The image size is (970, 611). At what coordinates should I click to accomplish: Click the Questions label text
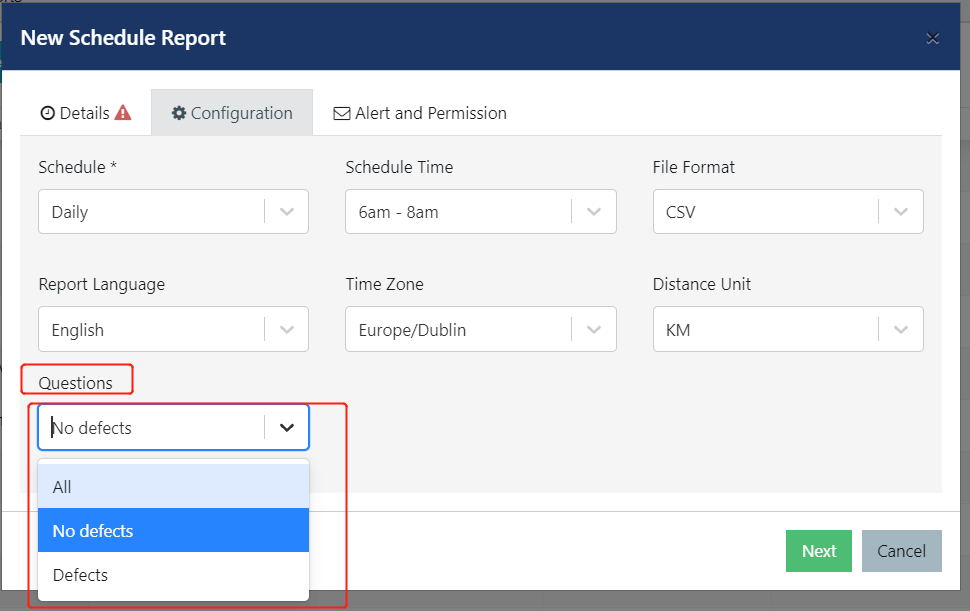[75, 383]
